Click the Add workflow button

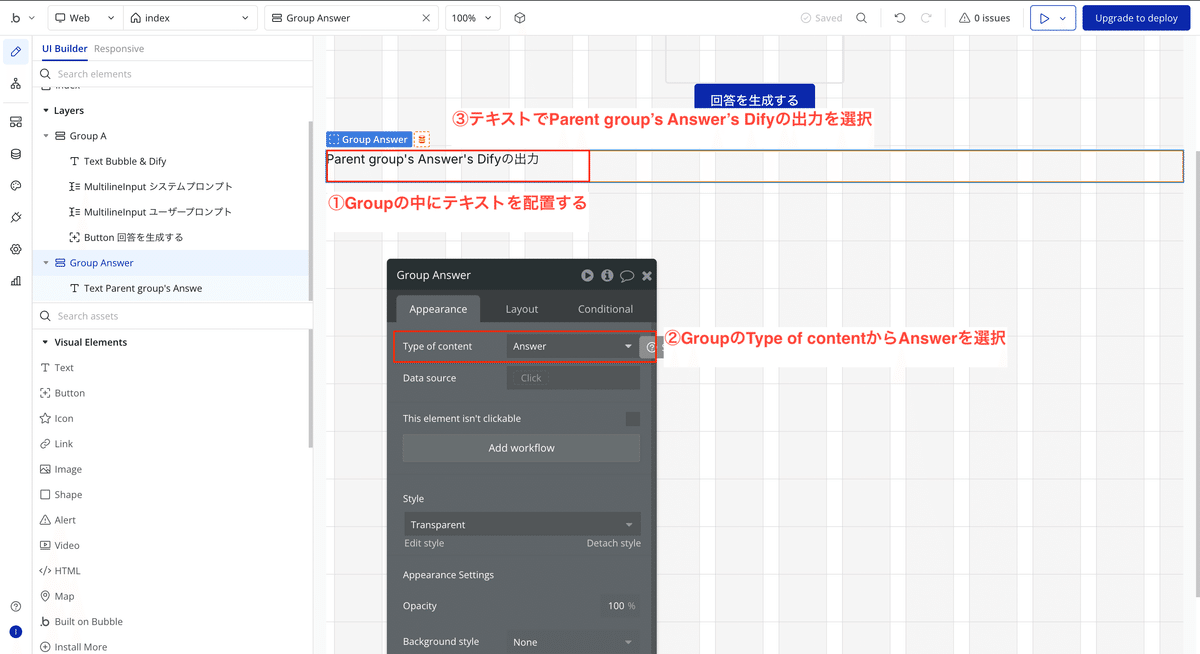coord(521,448)
